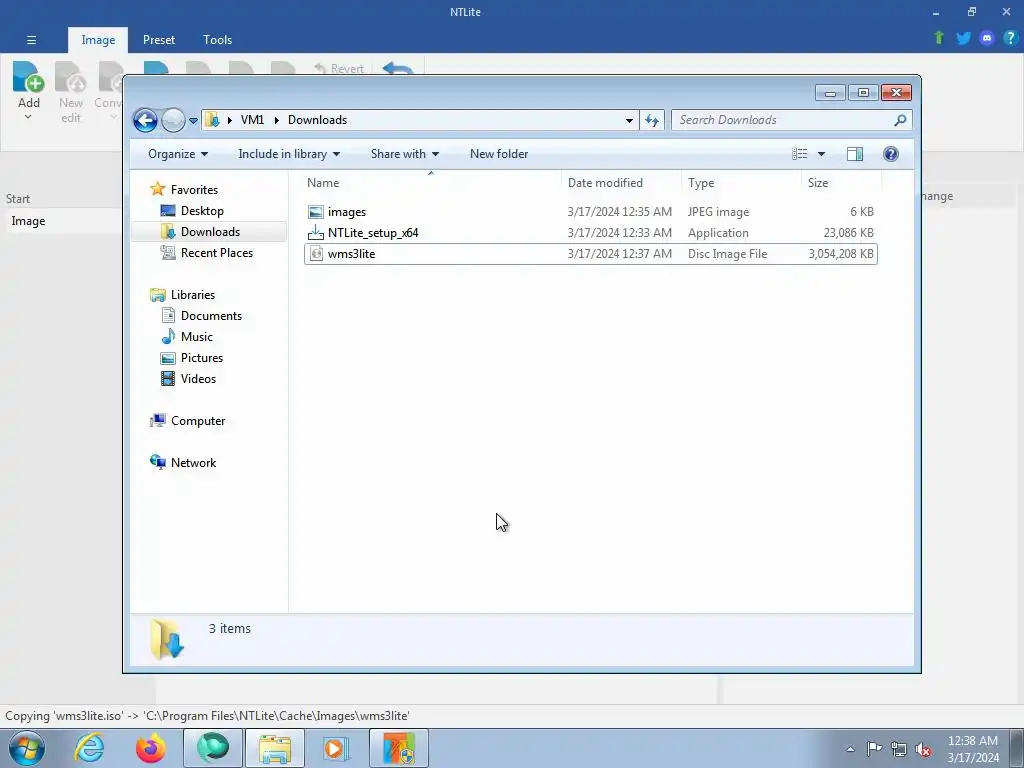Click the taskbar clock showing 12:38 AM
Screen dimensions: 1024x768
972,748
